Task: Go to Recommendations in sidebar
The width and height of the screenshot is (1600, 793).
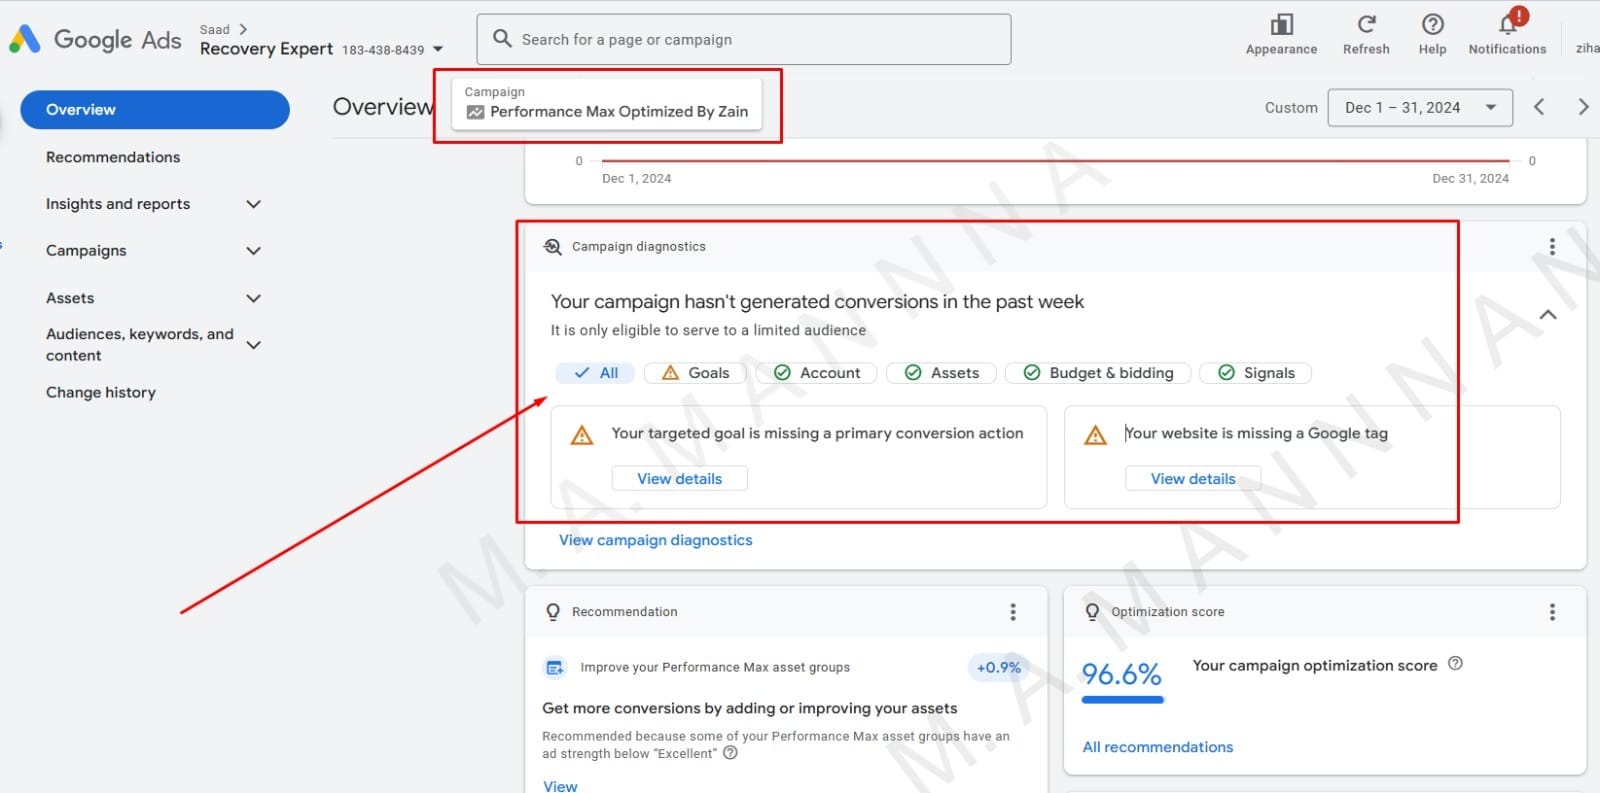Action: (x=113, y=157)
